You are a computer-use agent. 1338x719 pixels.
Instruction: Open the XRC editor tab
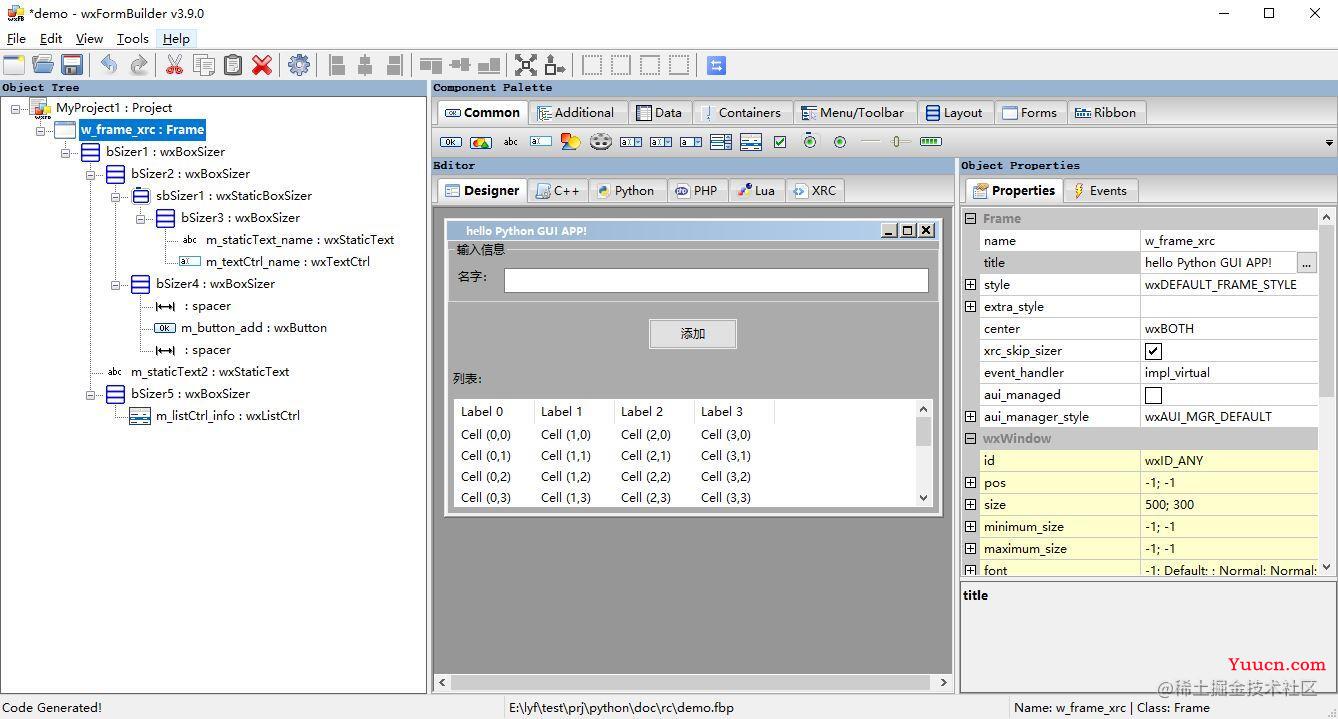tap(814, 191)
